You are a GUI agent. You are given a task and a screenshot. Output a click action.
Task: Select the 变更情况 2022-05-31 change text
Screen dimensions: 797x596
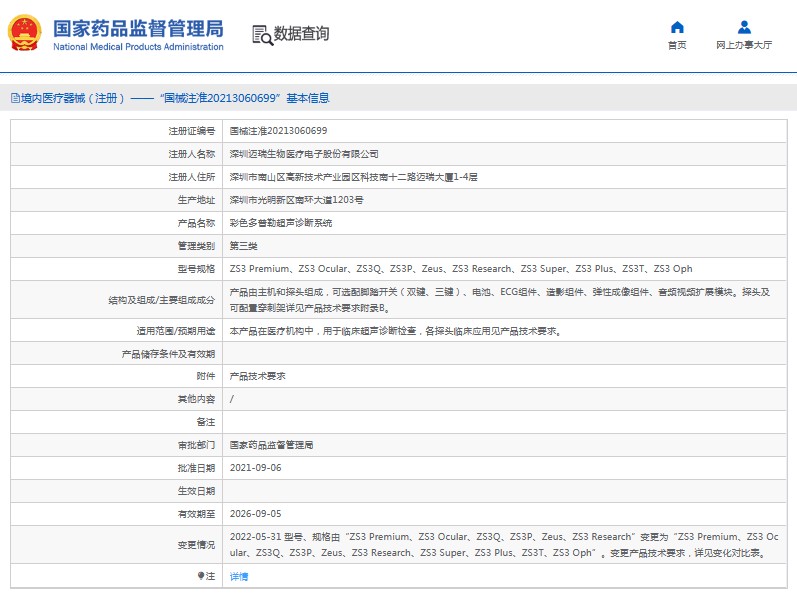pos(504,545)
